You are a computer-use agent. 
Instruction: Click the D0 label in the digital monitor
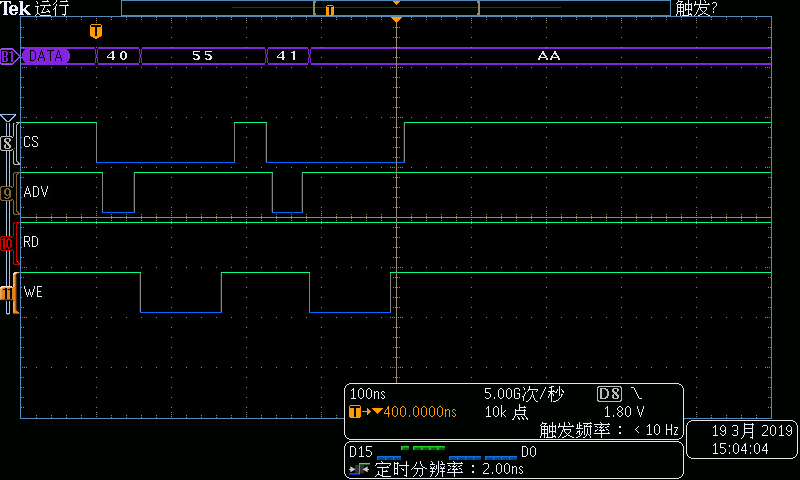[x=529, y=452]
